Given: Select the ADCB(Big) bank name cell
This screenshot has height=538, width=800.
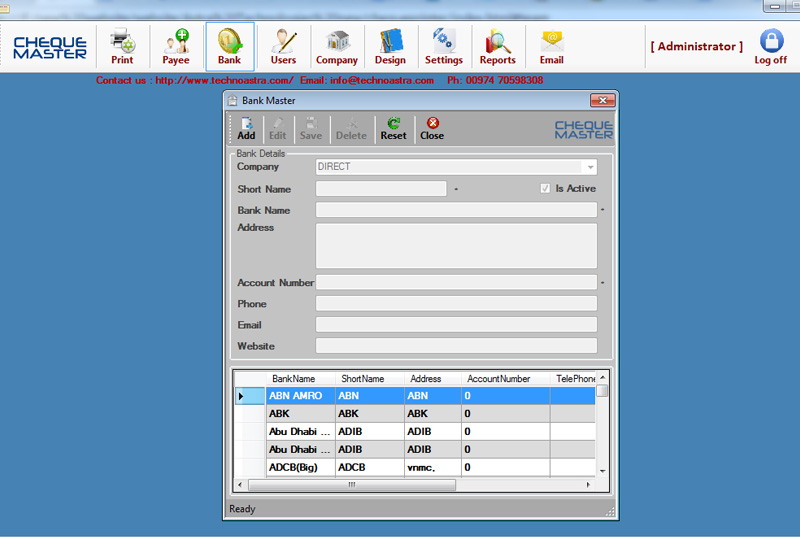Looking at the screenshot, I should 301,467.
